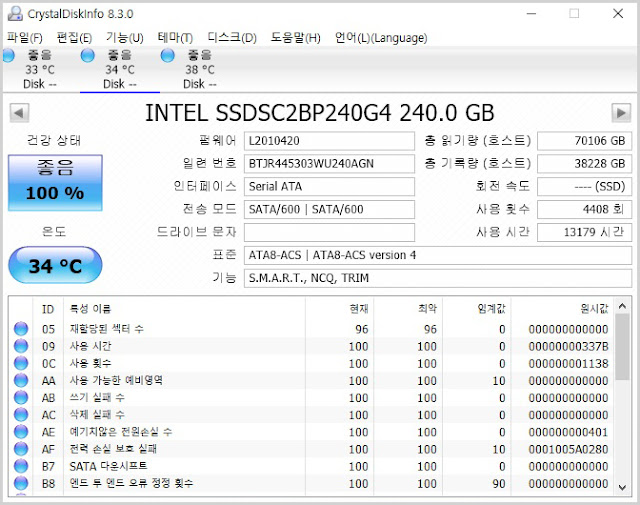Click the serial number field BTJR445303WU240AGN
The height and width of the screenshot is (505, 640).
click(x=329, y=164)
